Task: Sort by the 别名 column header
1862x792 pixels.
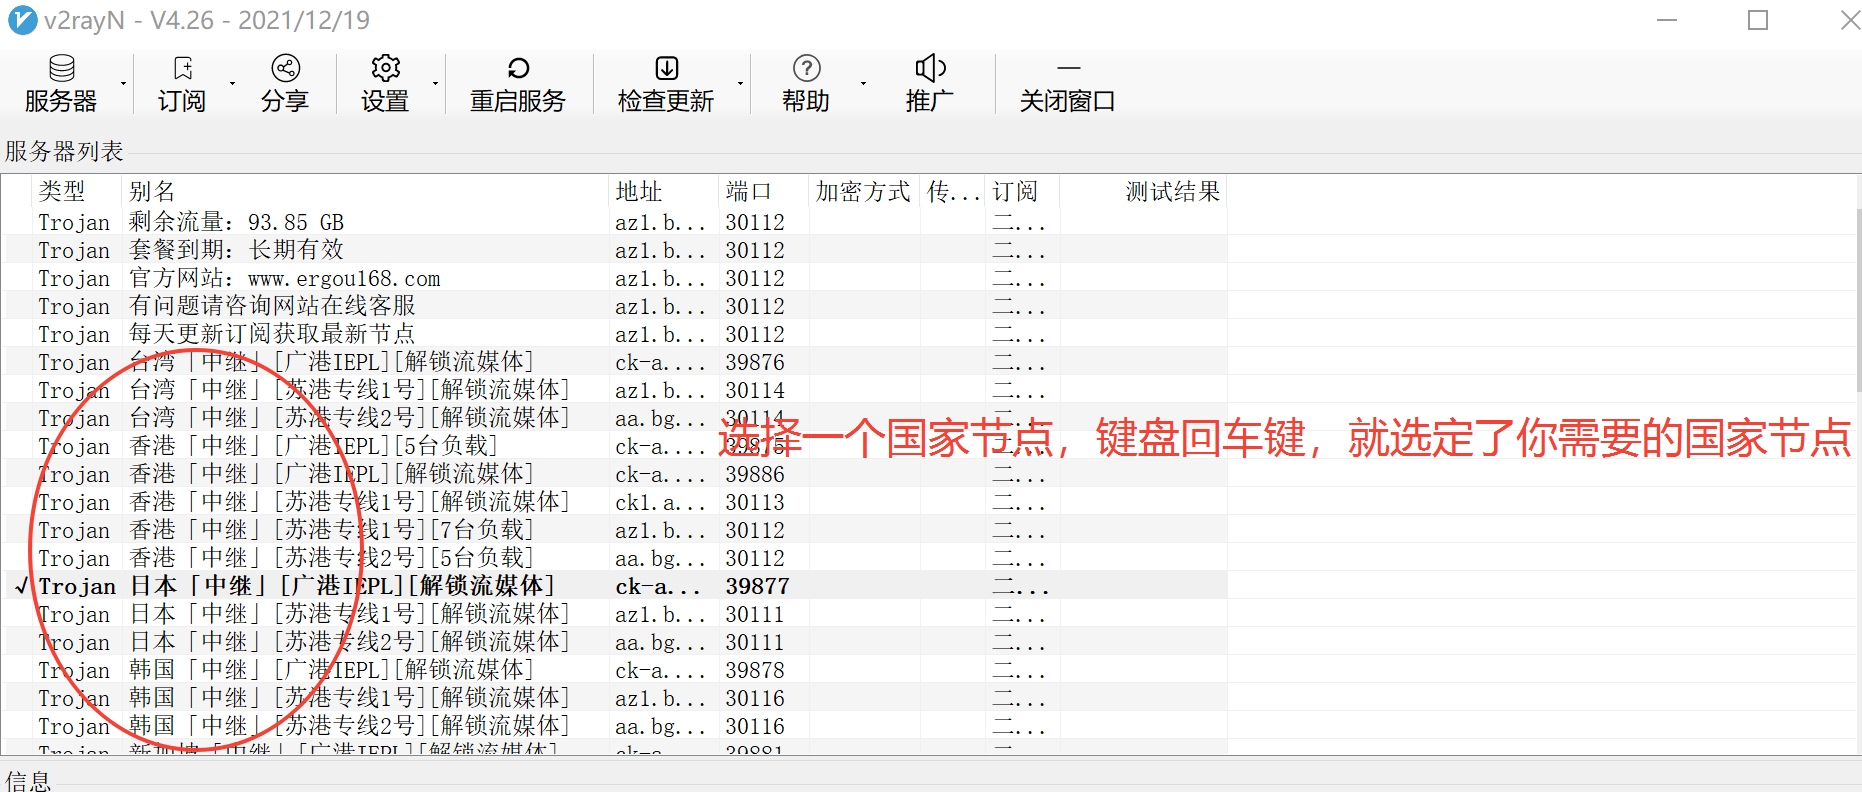Action: [x=364, y=191]
